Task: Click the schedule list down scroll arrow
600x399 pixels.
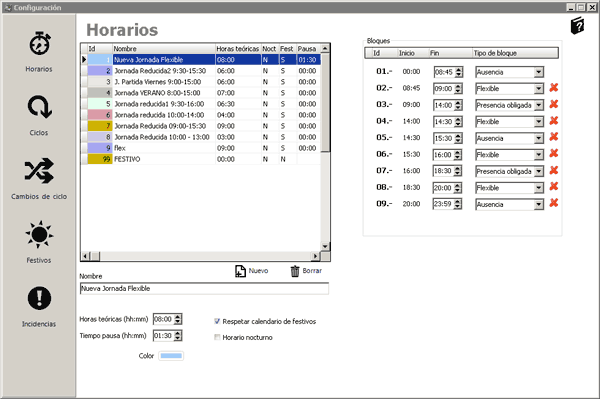Action: (x=325, y=247)
